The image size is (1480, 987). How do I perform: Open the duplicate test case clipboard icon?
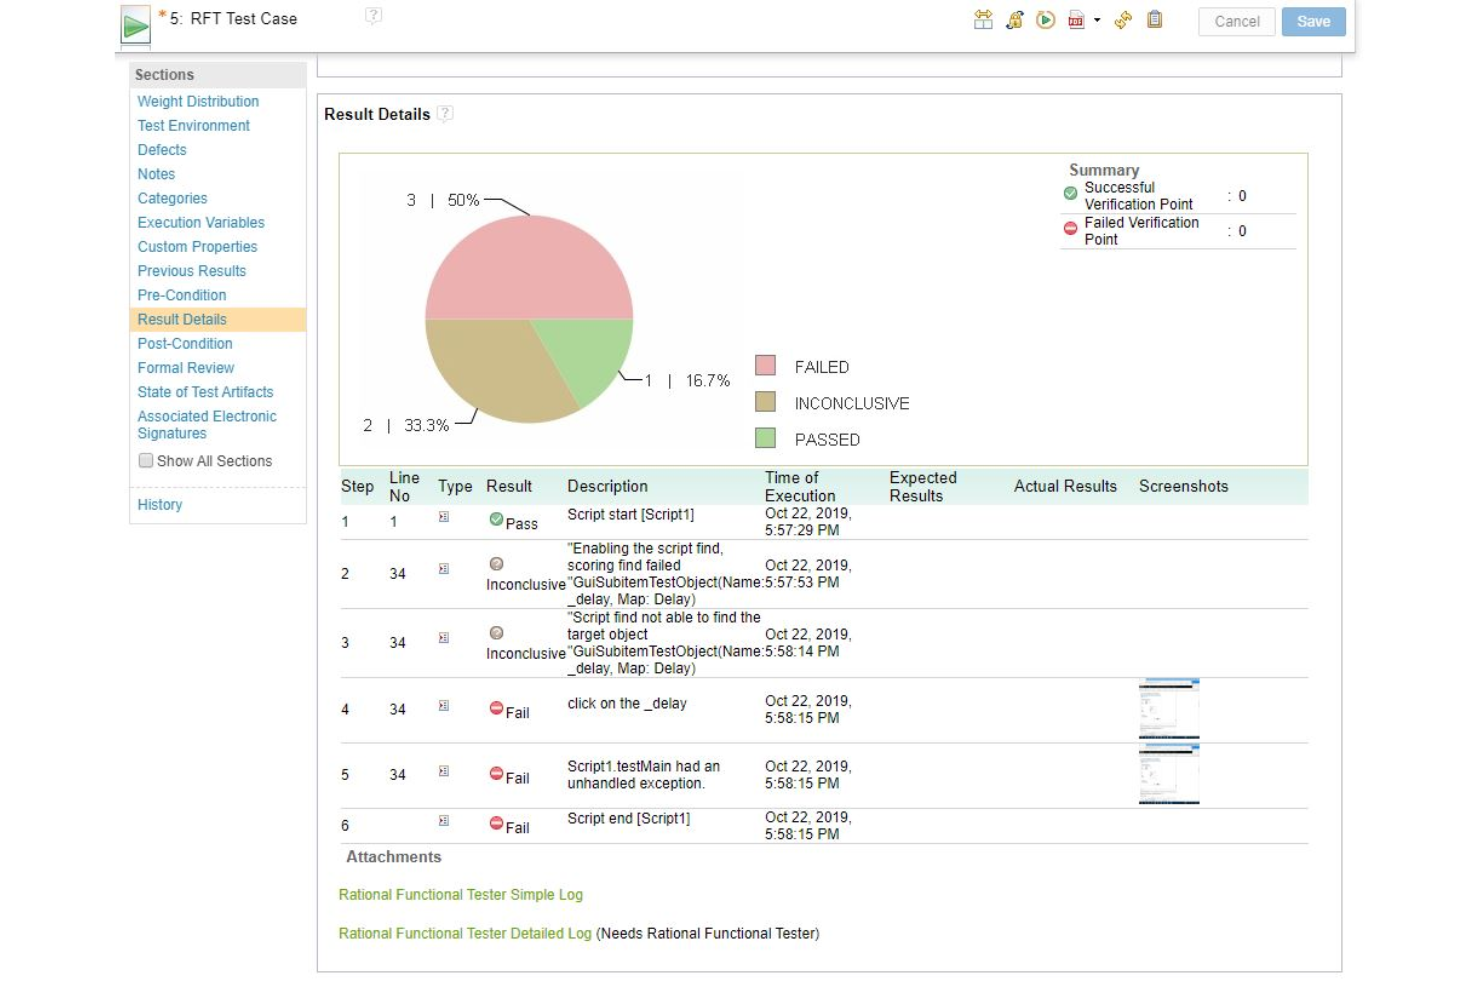point(1155,21)
